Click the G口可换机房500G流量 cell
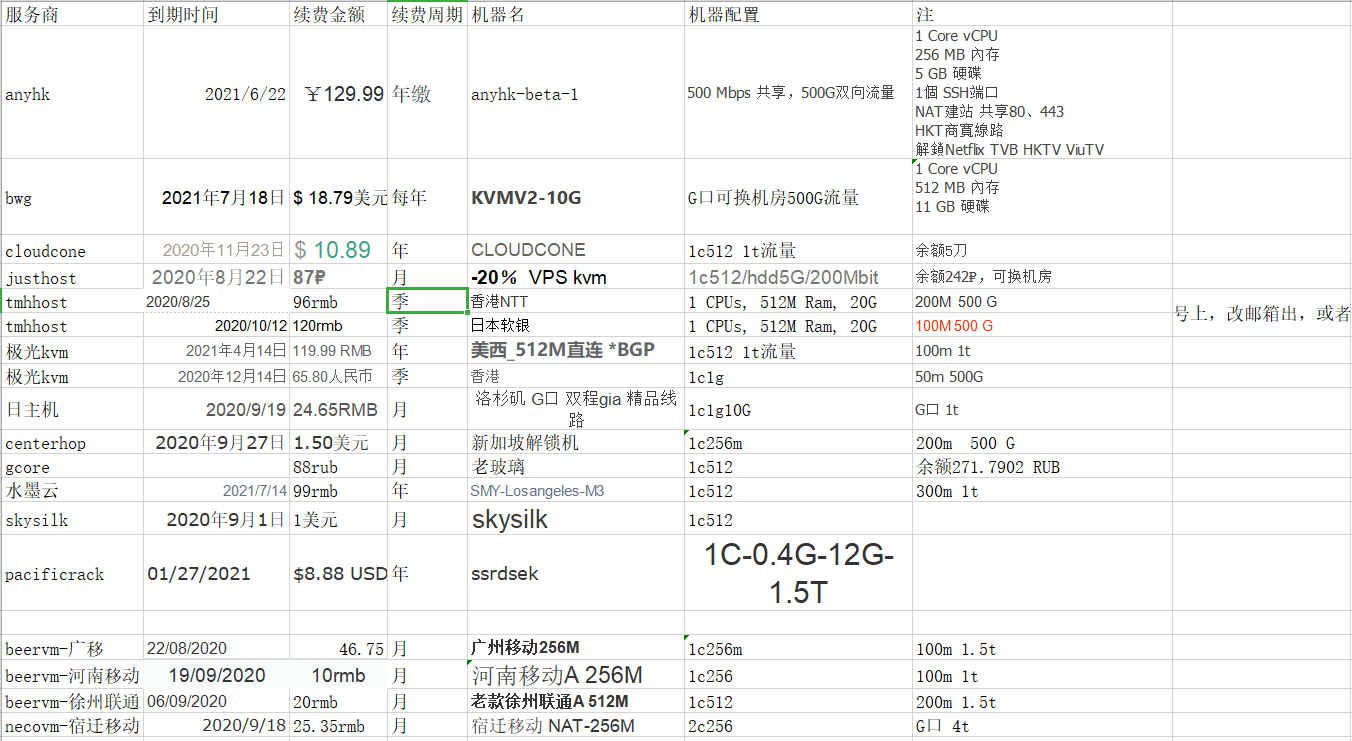Screen dimensions: 1352x741 click(798, 197)
